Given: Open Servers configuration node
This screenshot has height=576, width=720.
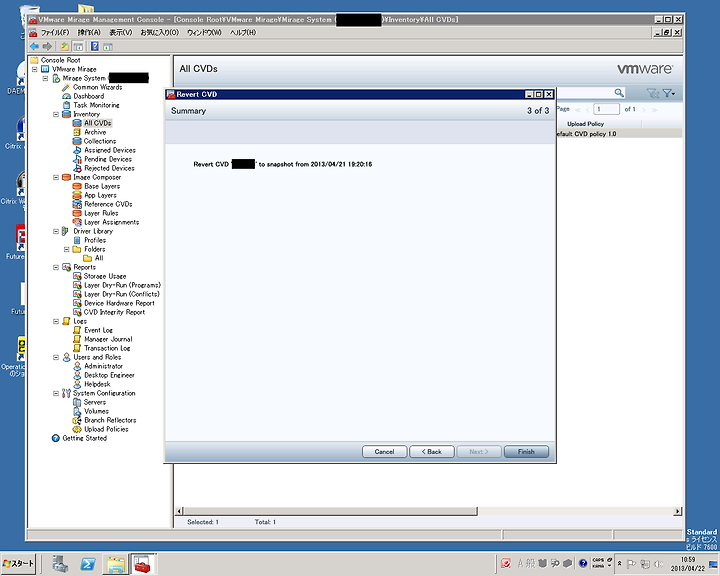Looking at the screenshot, I should [95, 402].
